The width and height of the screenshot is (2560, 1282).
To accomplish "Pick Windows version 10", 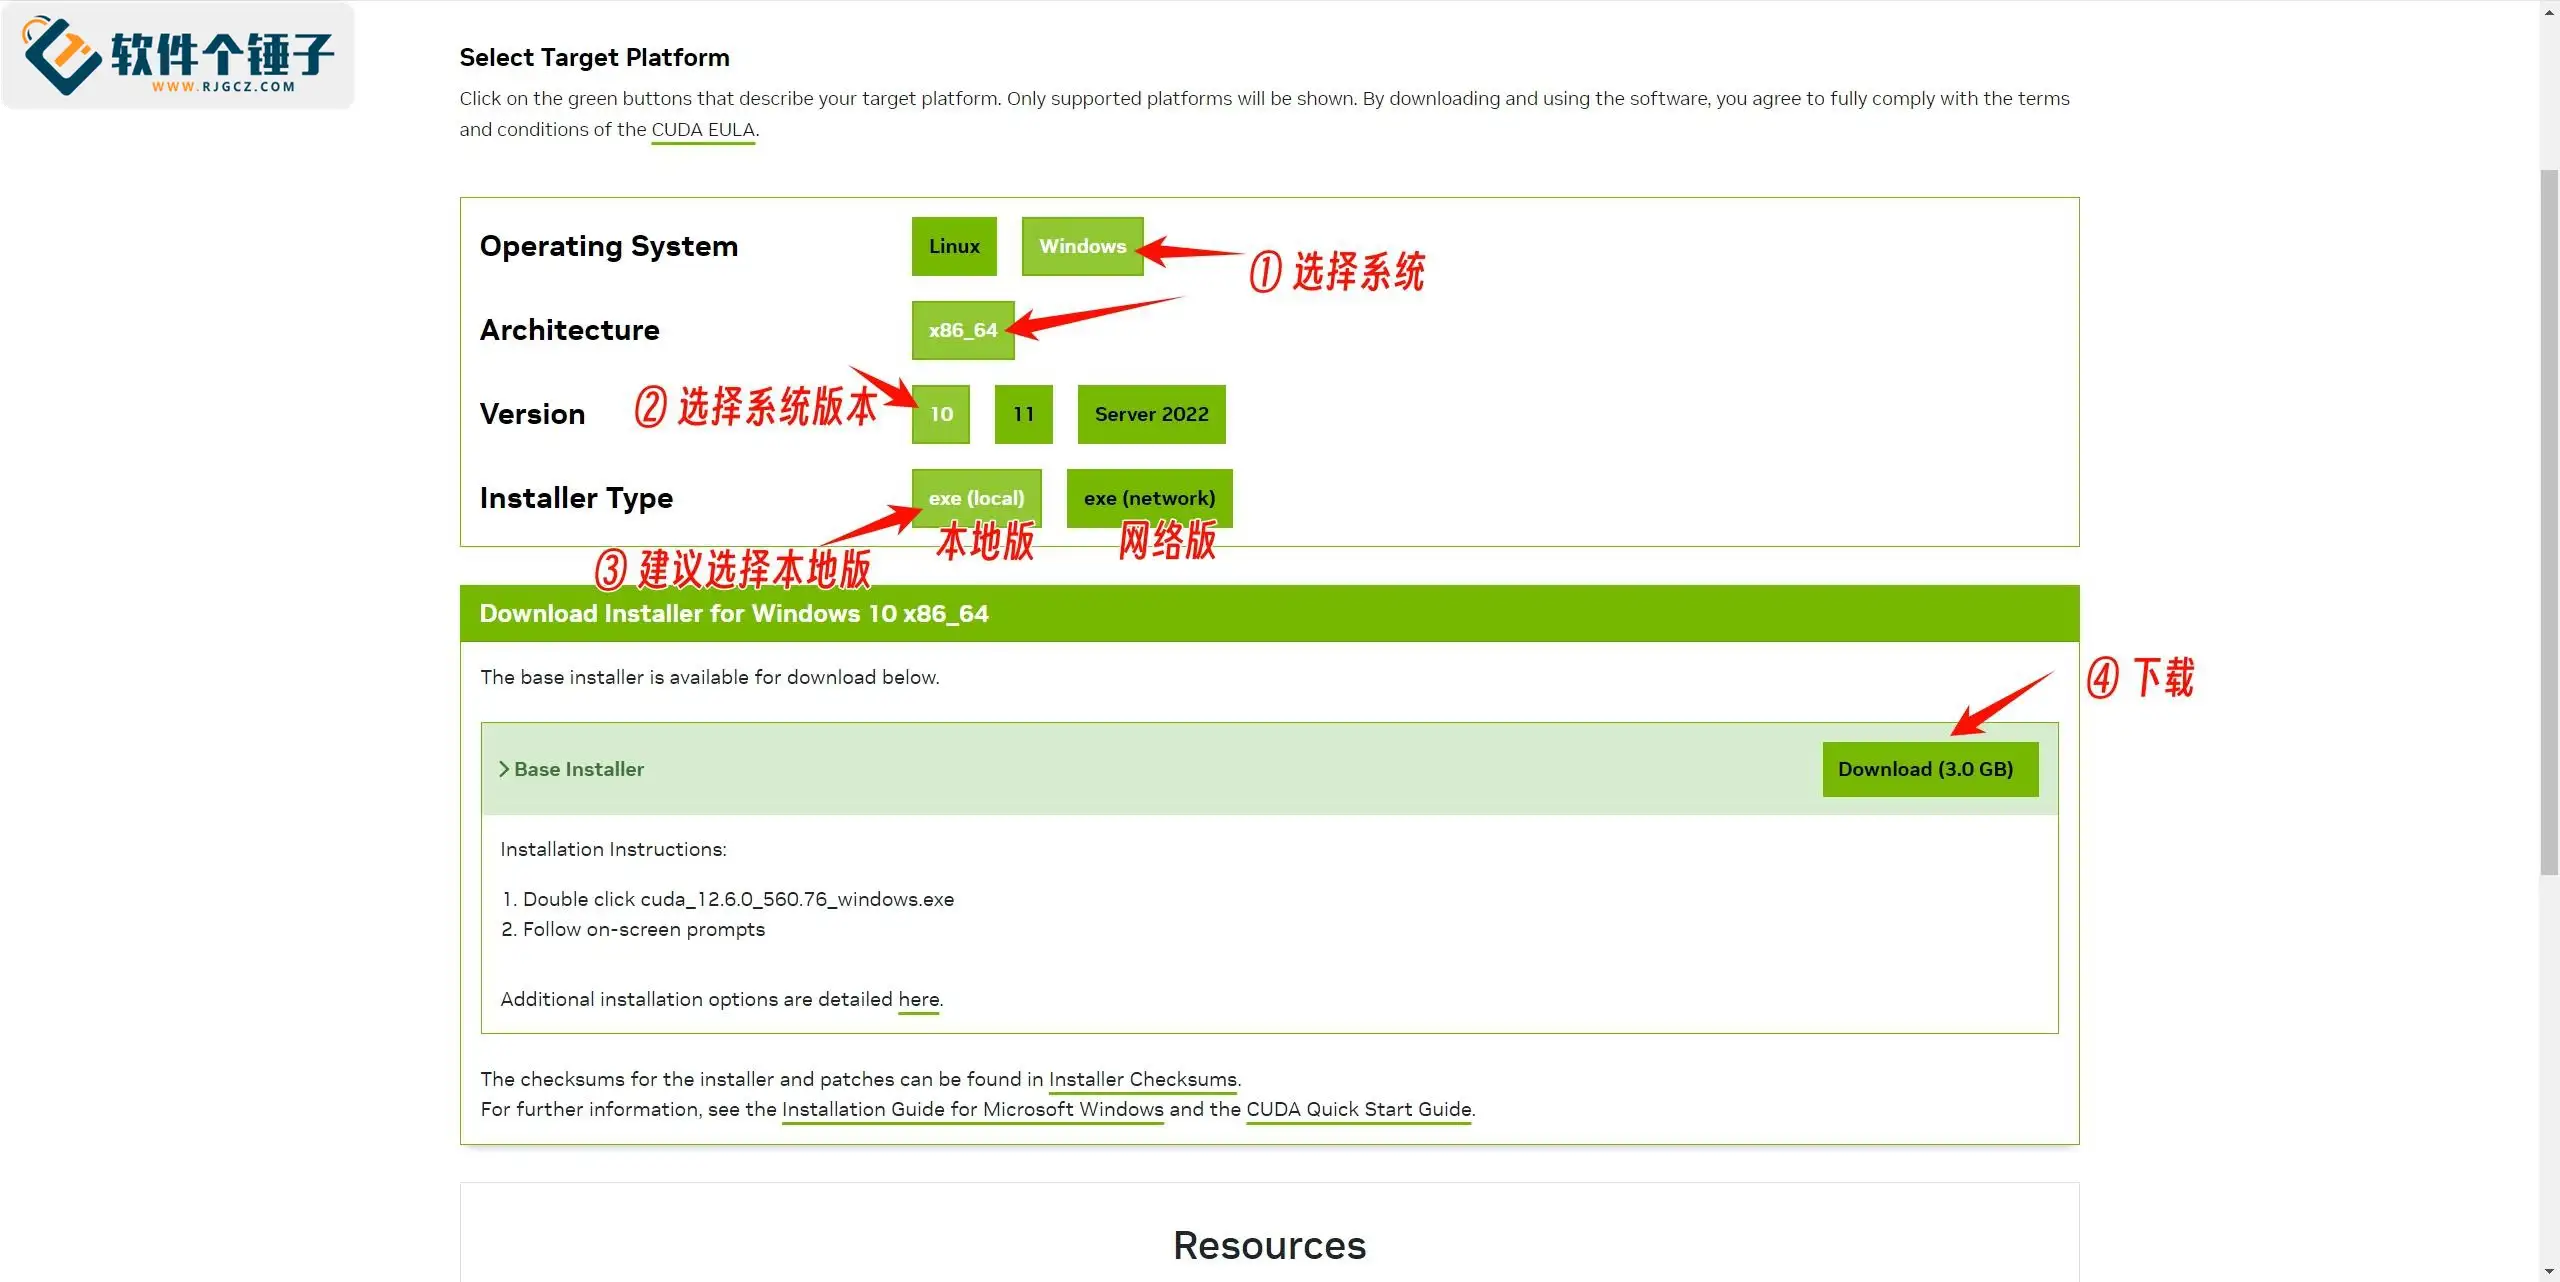I will tap(941, 414).
